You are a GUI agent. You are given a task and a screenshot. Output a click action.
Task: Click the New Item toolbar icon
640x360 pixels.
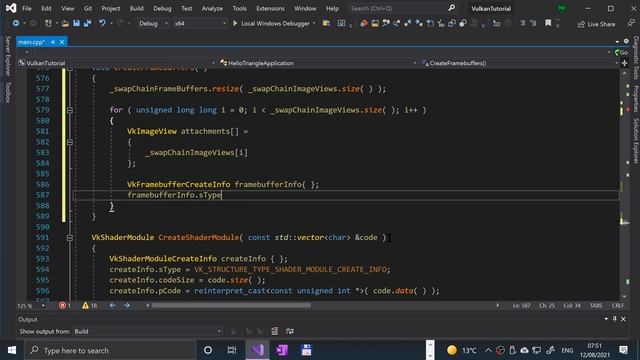(48, 24)
